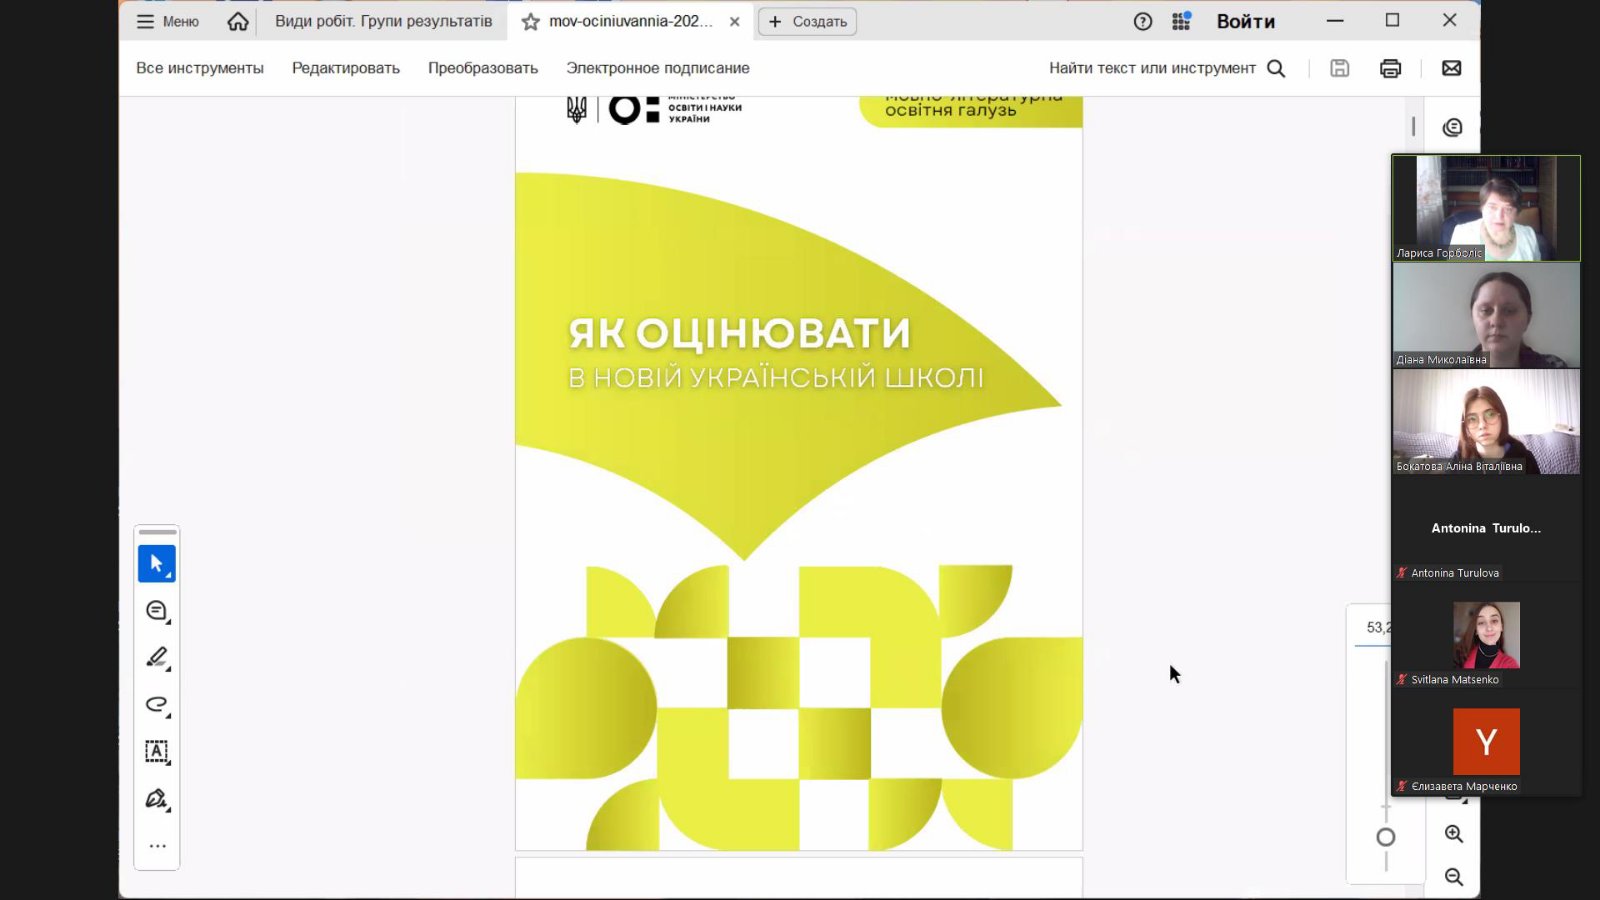
Task: Pick the freehand draw loop tool
Action: [x=156, y=705]
